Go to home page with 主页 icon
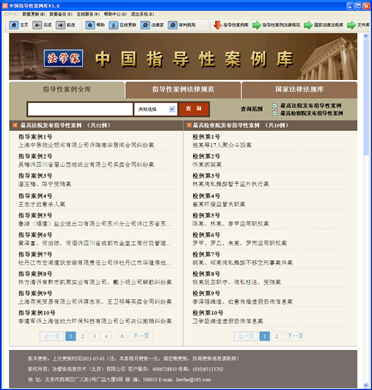The width and height of the screenshot is (372, 390). coord(14,25)
